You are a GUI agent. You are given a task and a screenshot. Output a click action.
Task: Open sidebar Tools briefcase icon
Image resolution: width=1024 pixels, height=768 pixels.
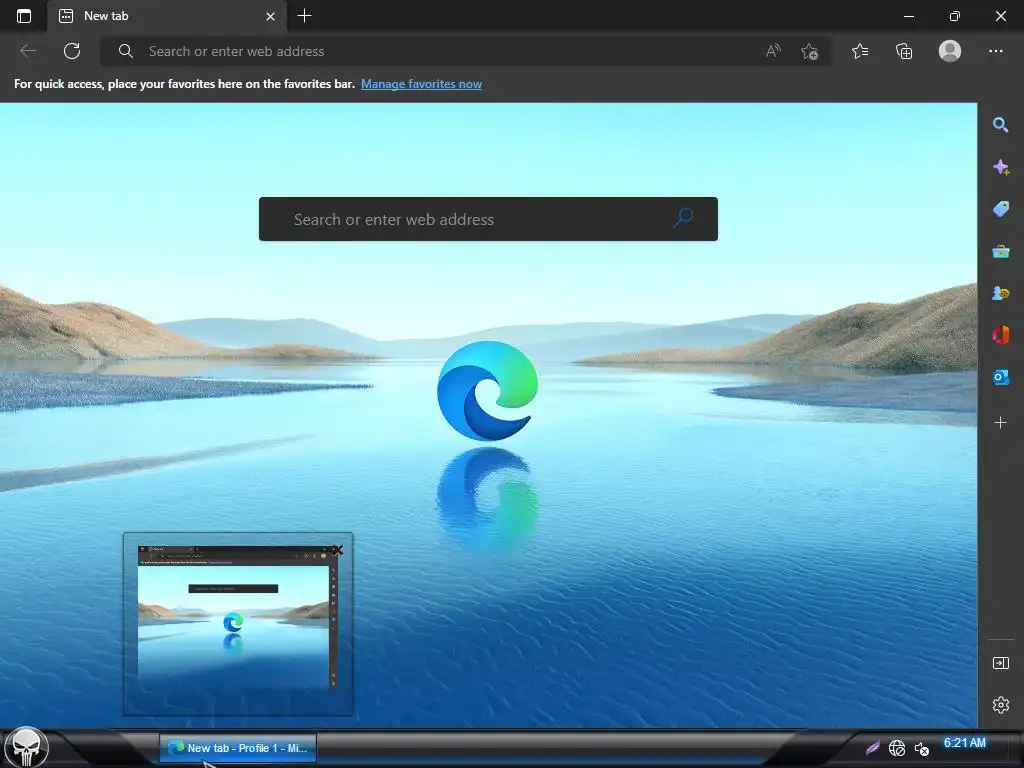(x=1000, y=251)
